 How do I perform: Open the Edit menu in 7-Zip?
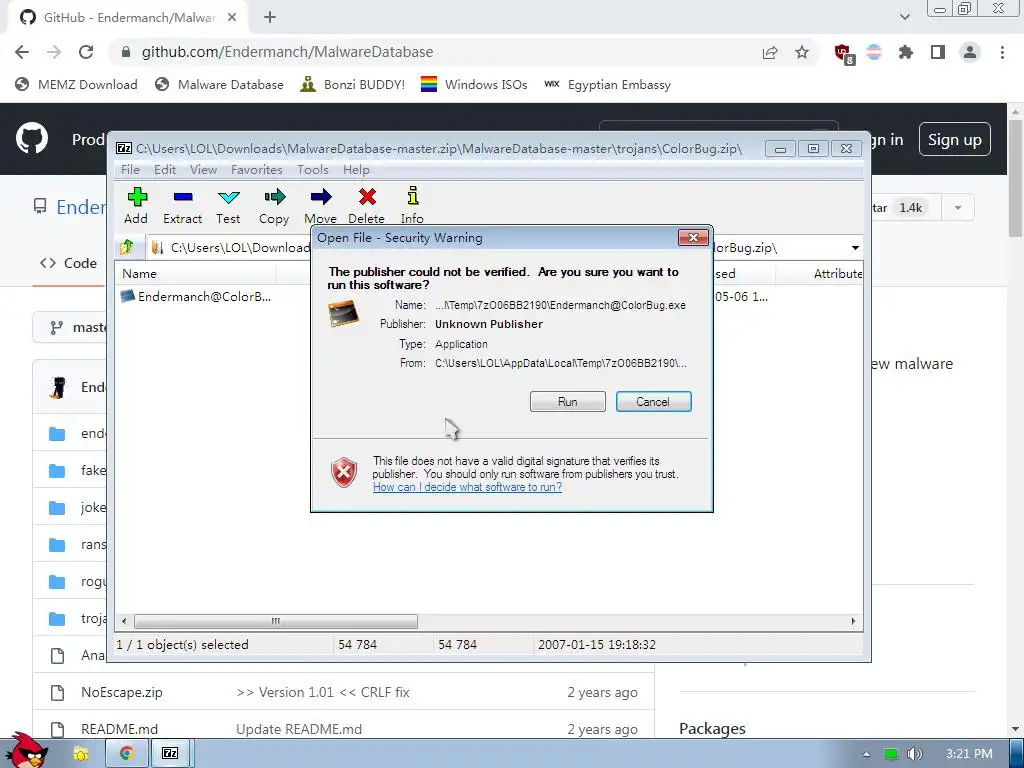tap(165, 170)
